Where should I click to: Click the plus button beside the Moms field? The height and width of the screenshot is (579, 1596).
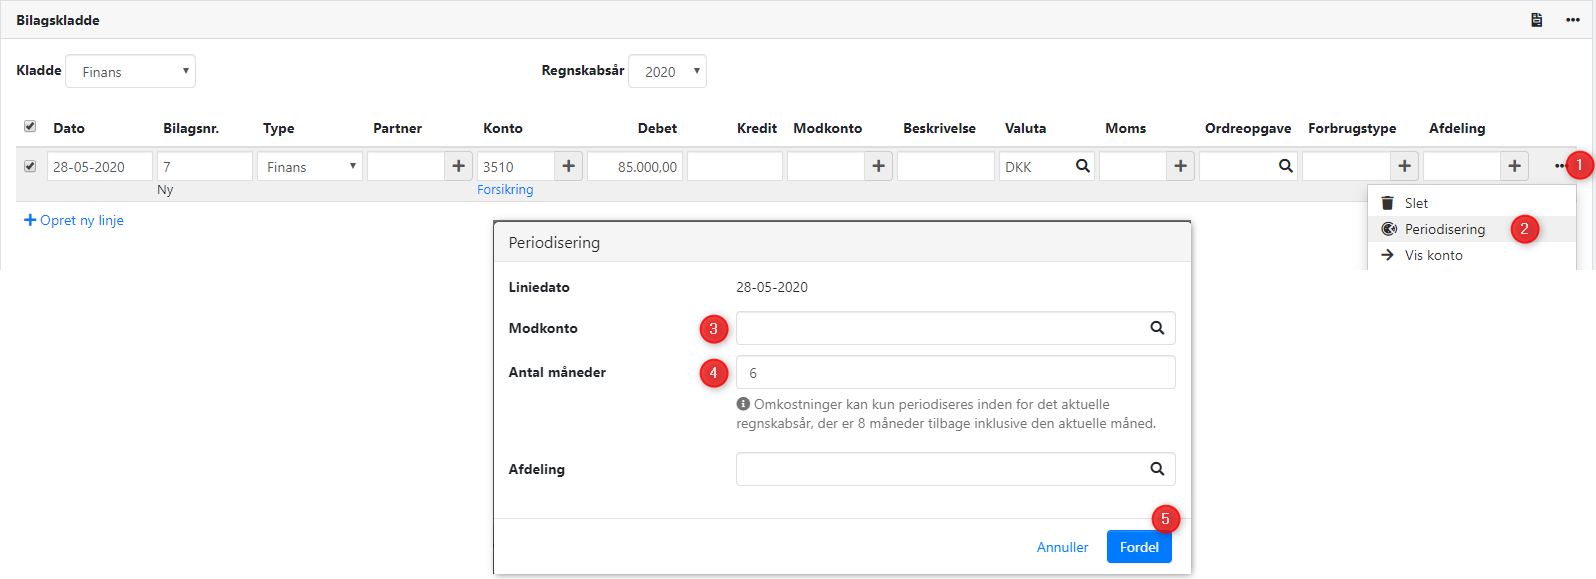click(1181, 166)
